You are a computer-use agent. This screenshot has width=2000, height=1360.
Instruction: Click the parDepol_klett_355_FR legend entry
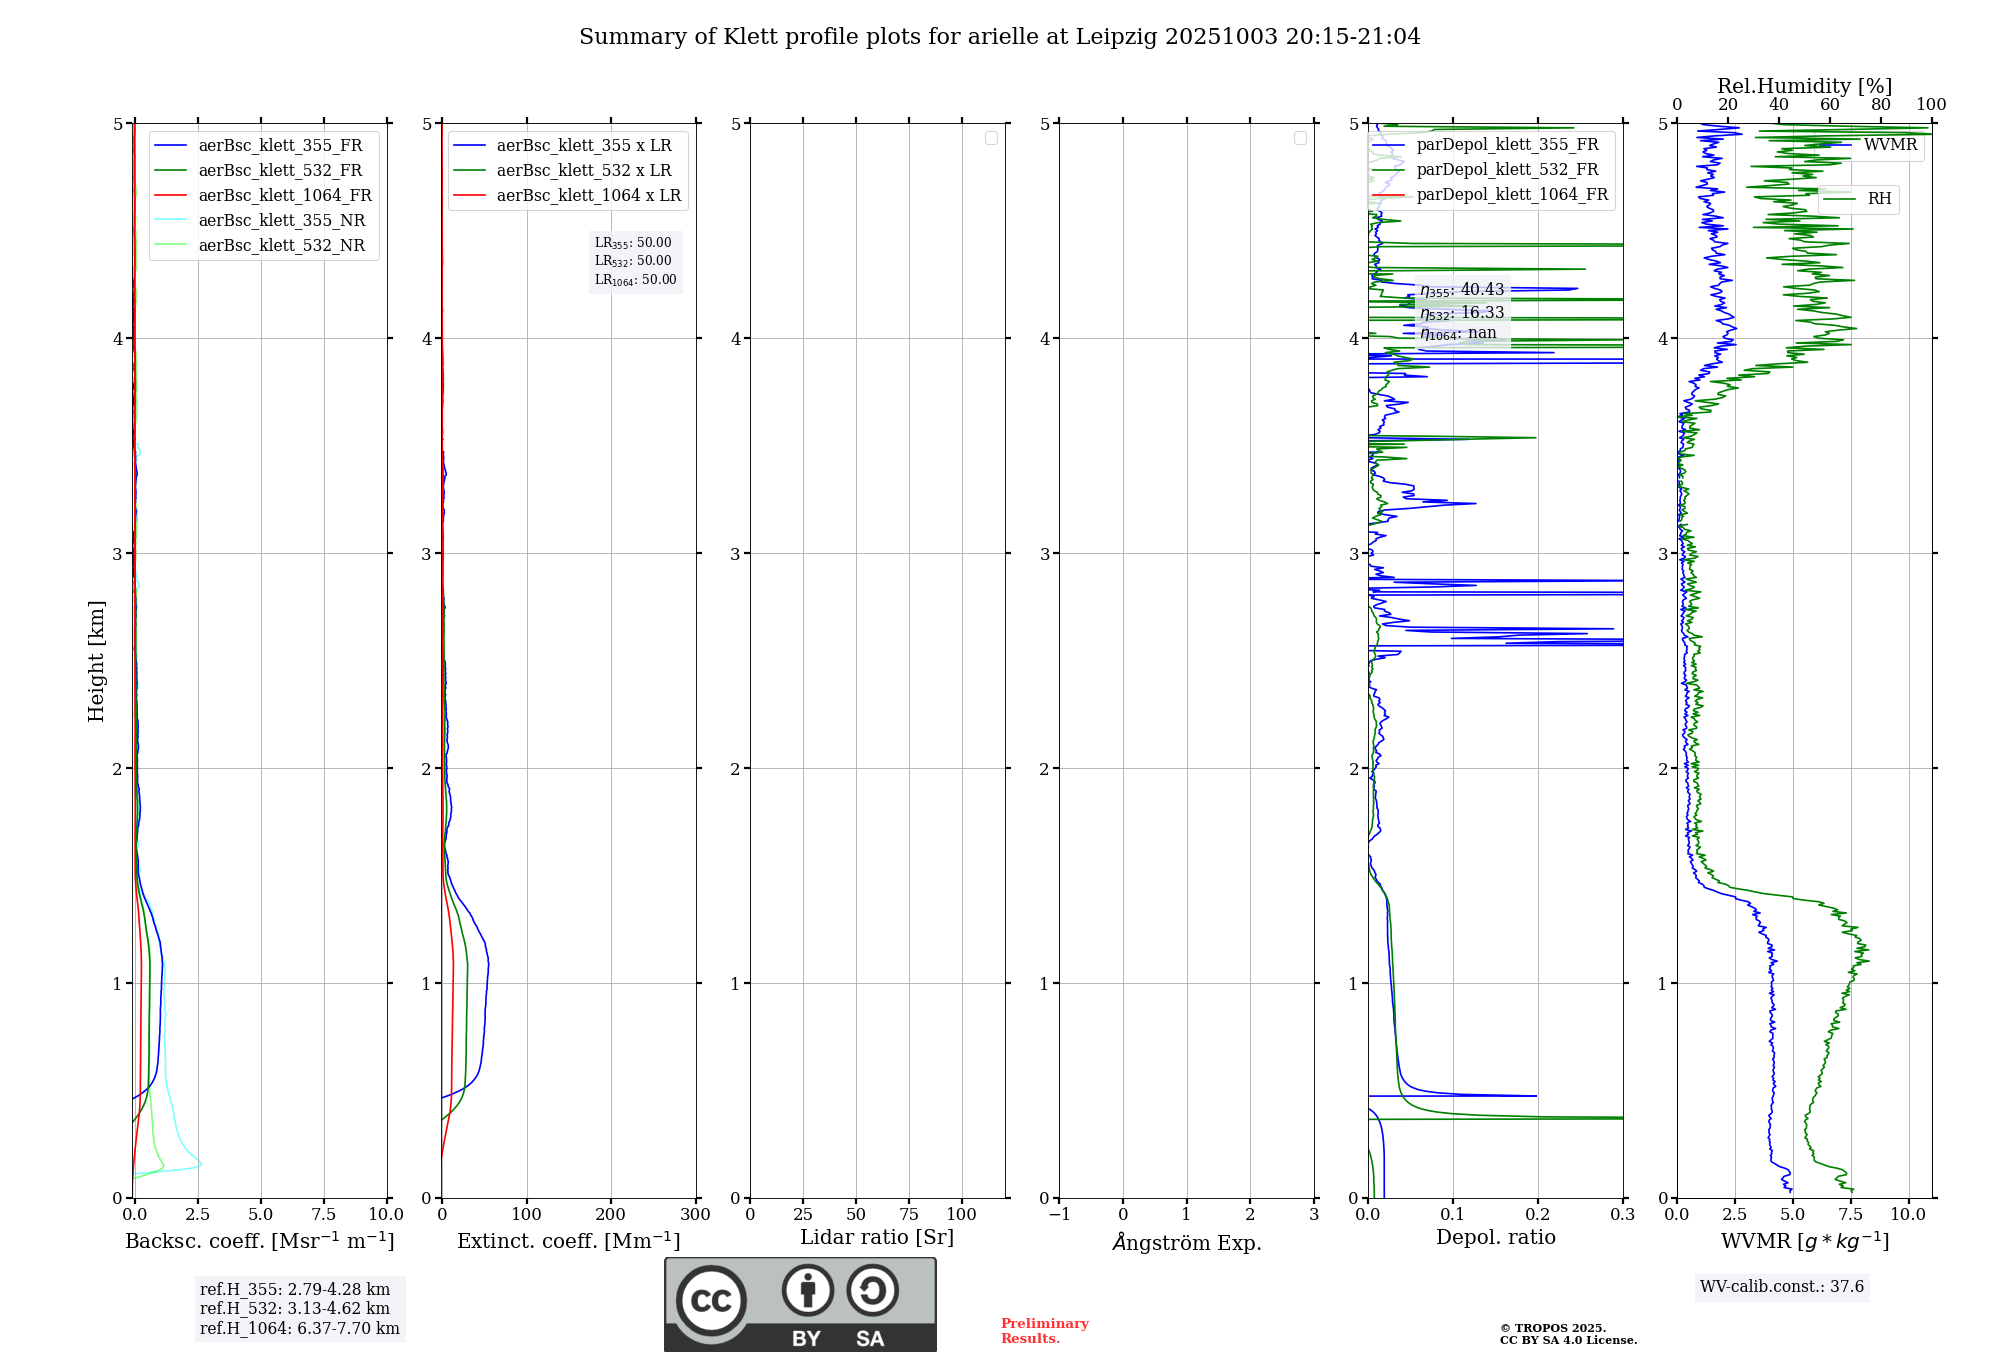[1506, 145]
